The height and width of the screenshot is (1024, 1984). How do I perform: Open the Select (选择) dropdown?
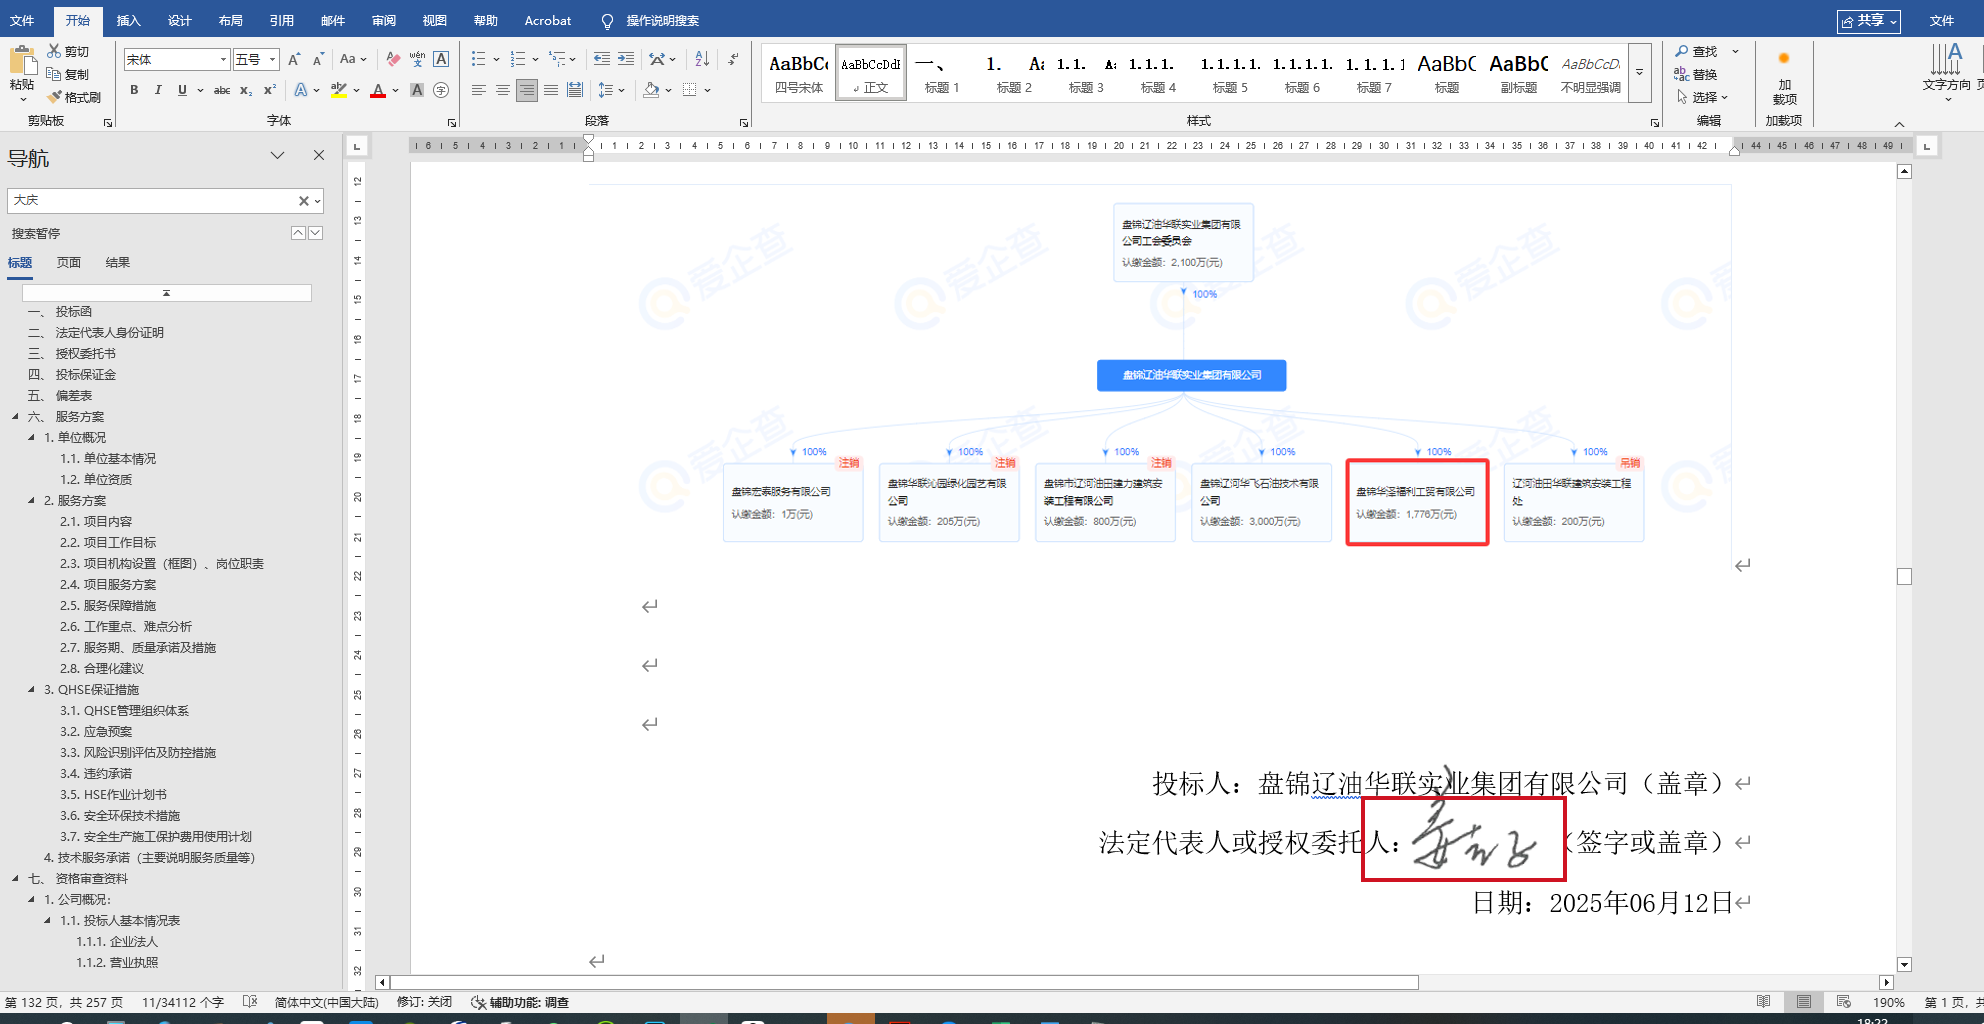tap(1702, 97)
